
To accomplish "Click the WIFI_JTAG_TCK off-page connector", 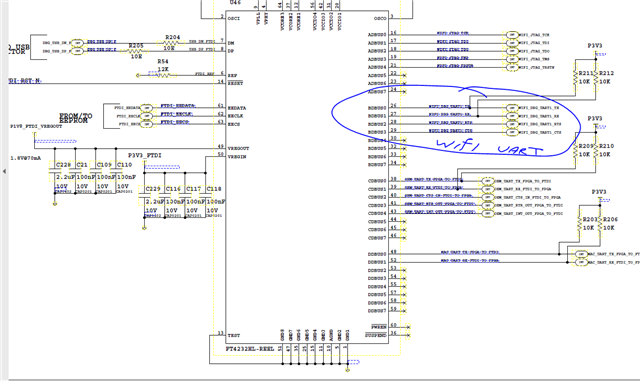I will tap(512, 35).
